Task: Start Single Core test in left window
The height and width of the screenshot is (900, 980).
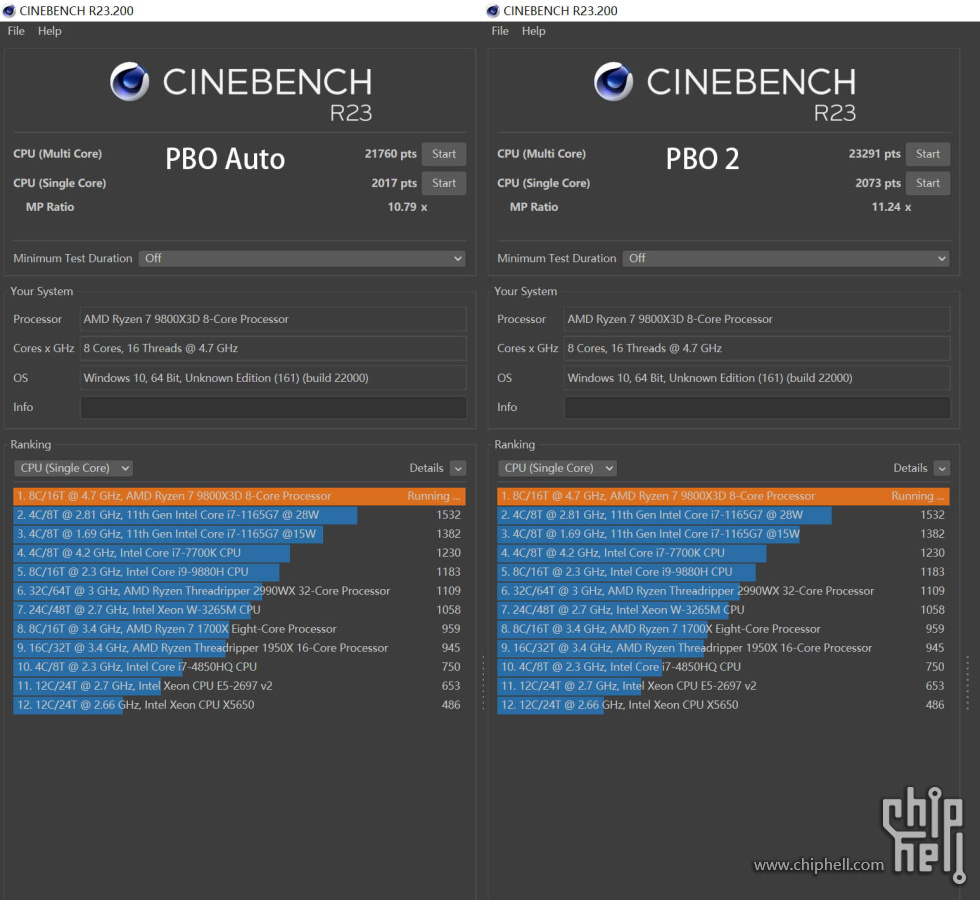Action: point(444,183)
